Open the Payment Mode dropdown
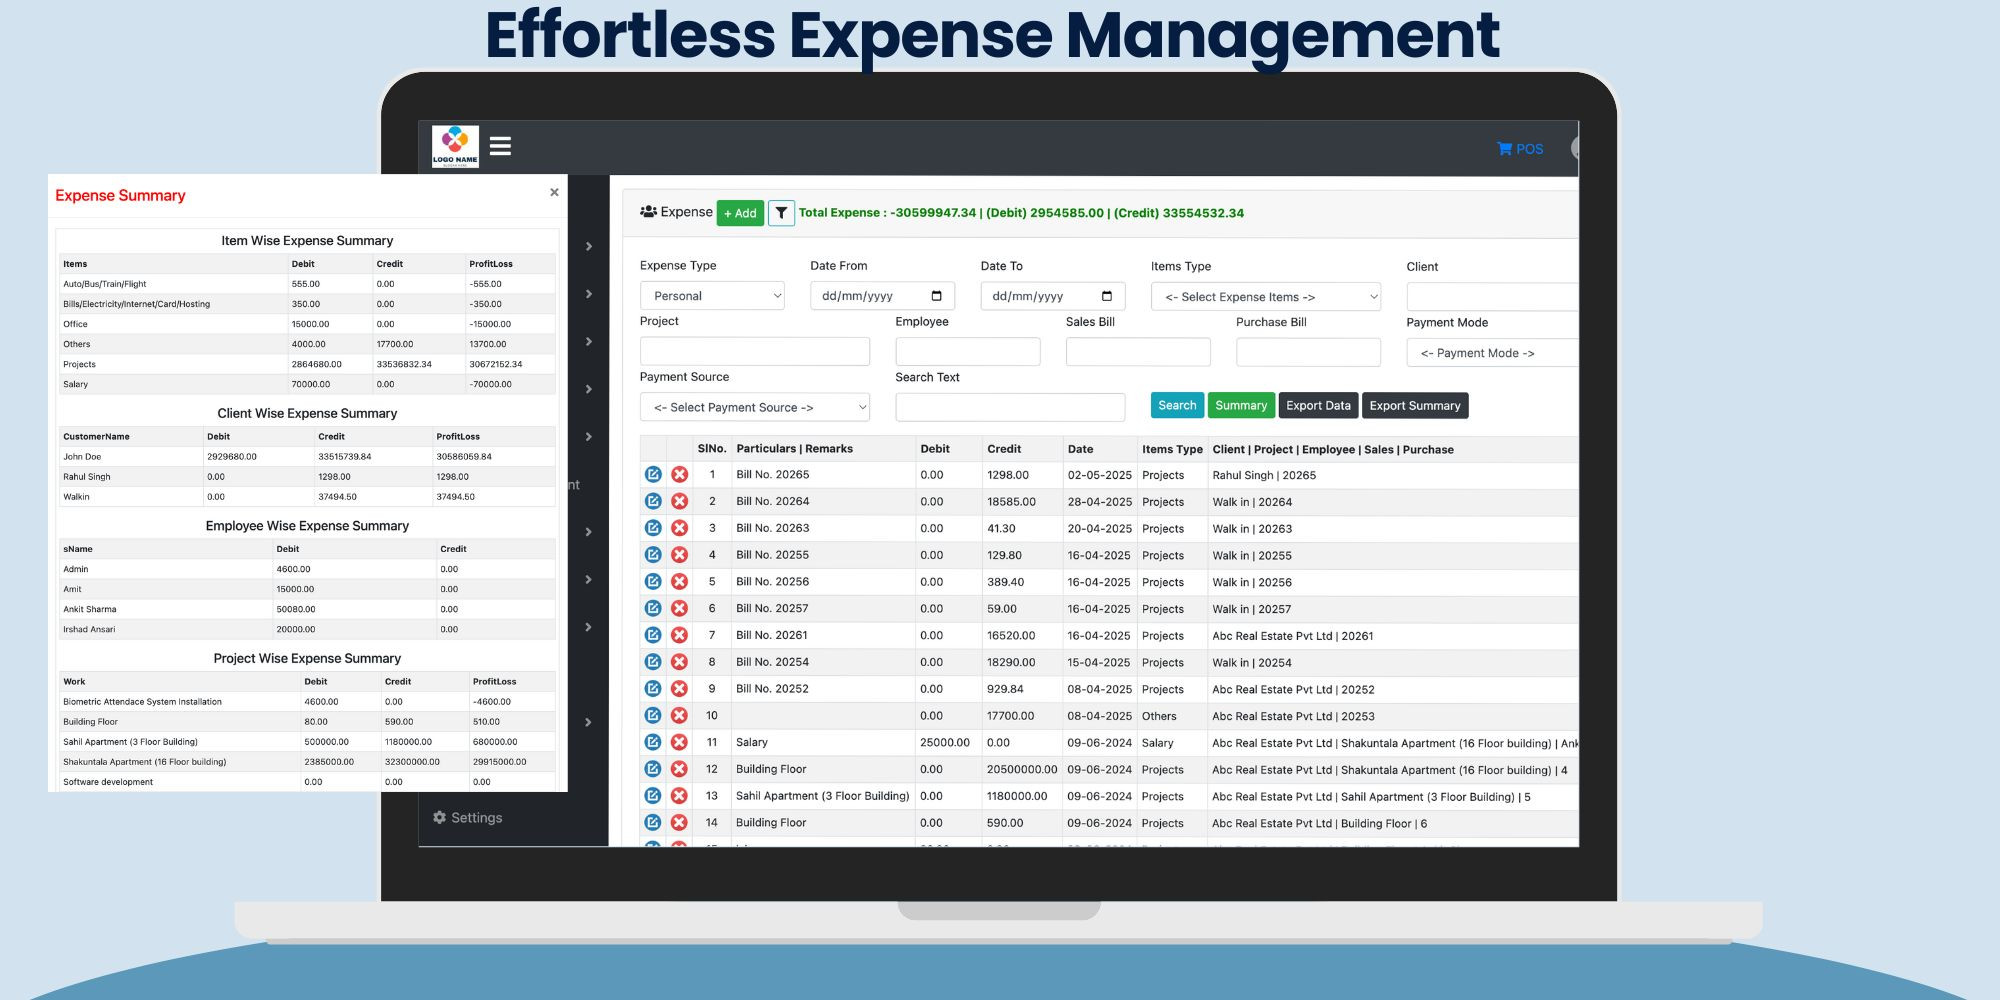Image resolution: width=2000 pixels, height=1000 pixels. pos(1490,353)
